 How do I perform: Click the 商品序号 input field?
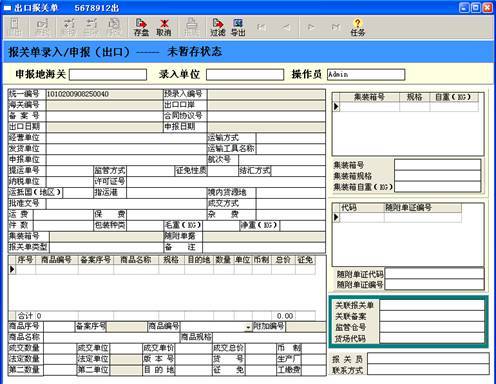tap(58, 327)
